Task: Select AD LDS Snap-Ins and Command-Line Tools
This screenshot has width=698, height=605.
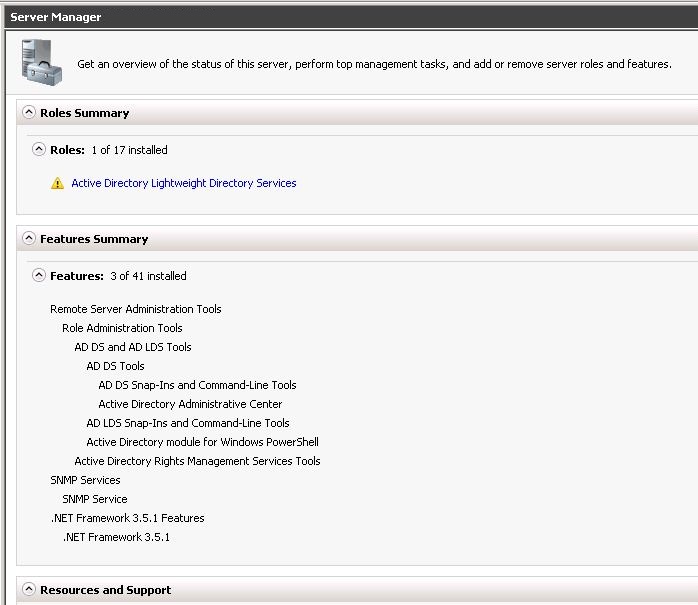Action: (x=188, y=423)
